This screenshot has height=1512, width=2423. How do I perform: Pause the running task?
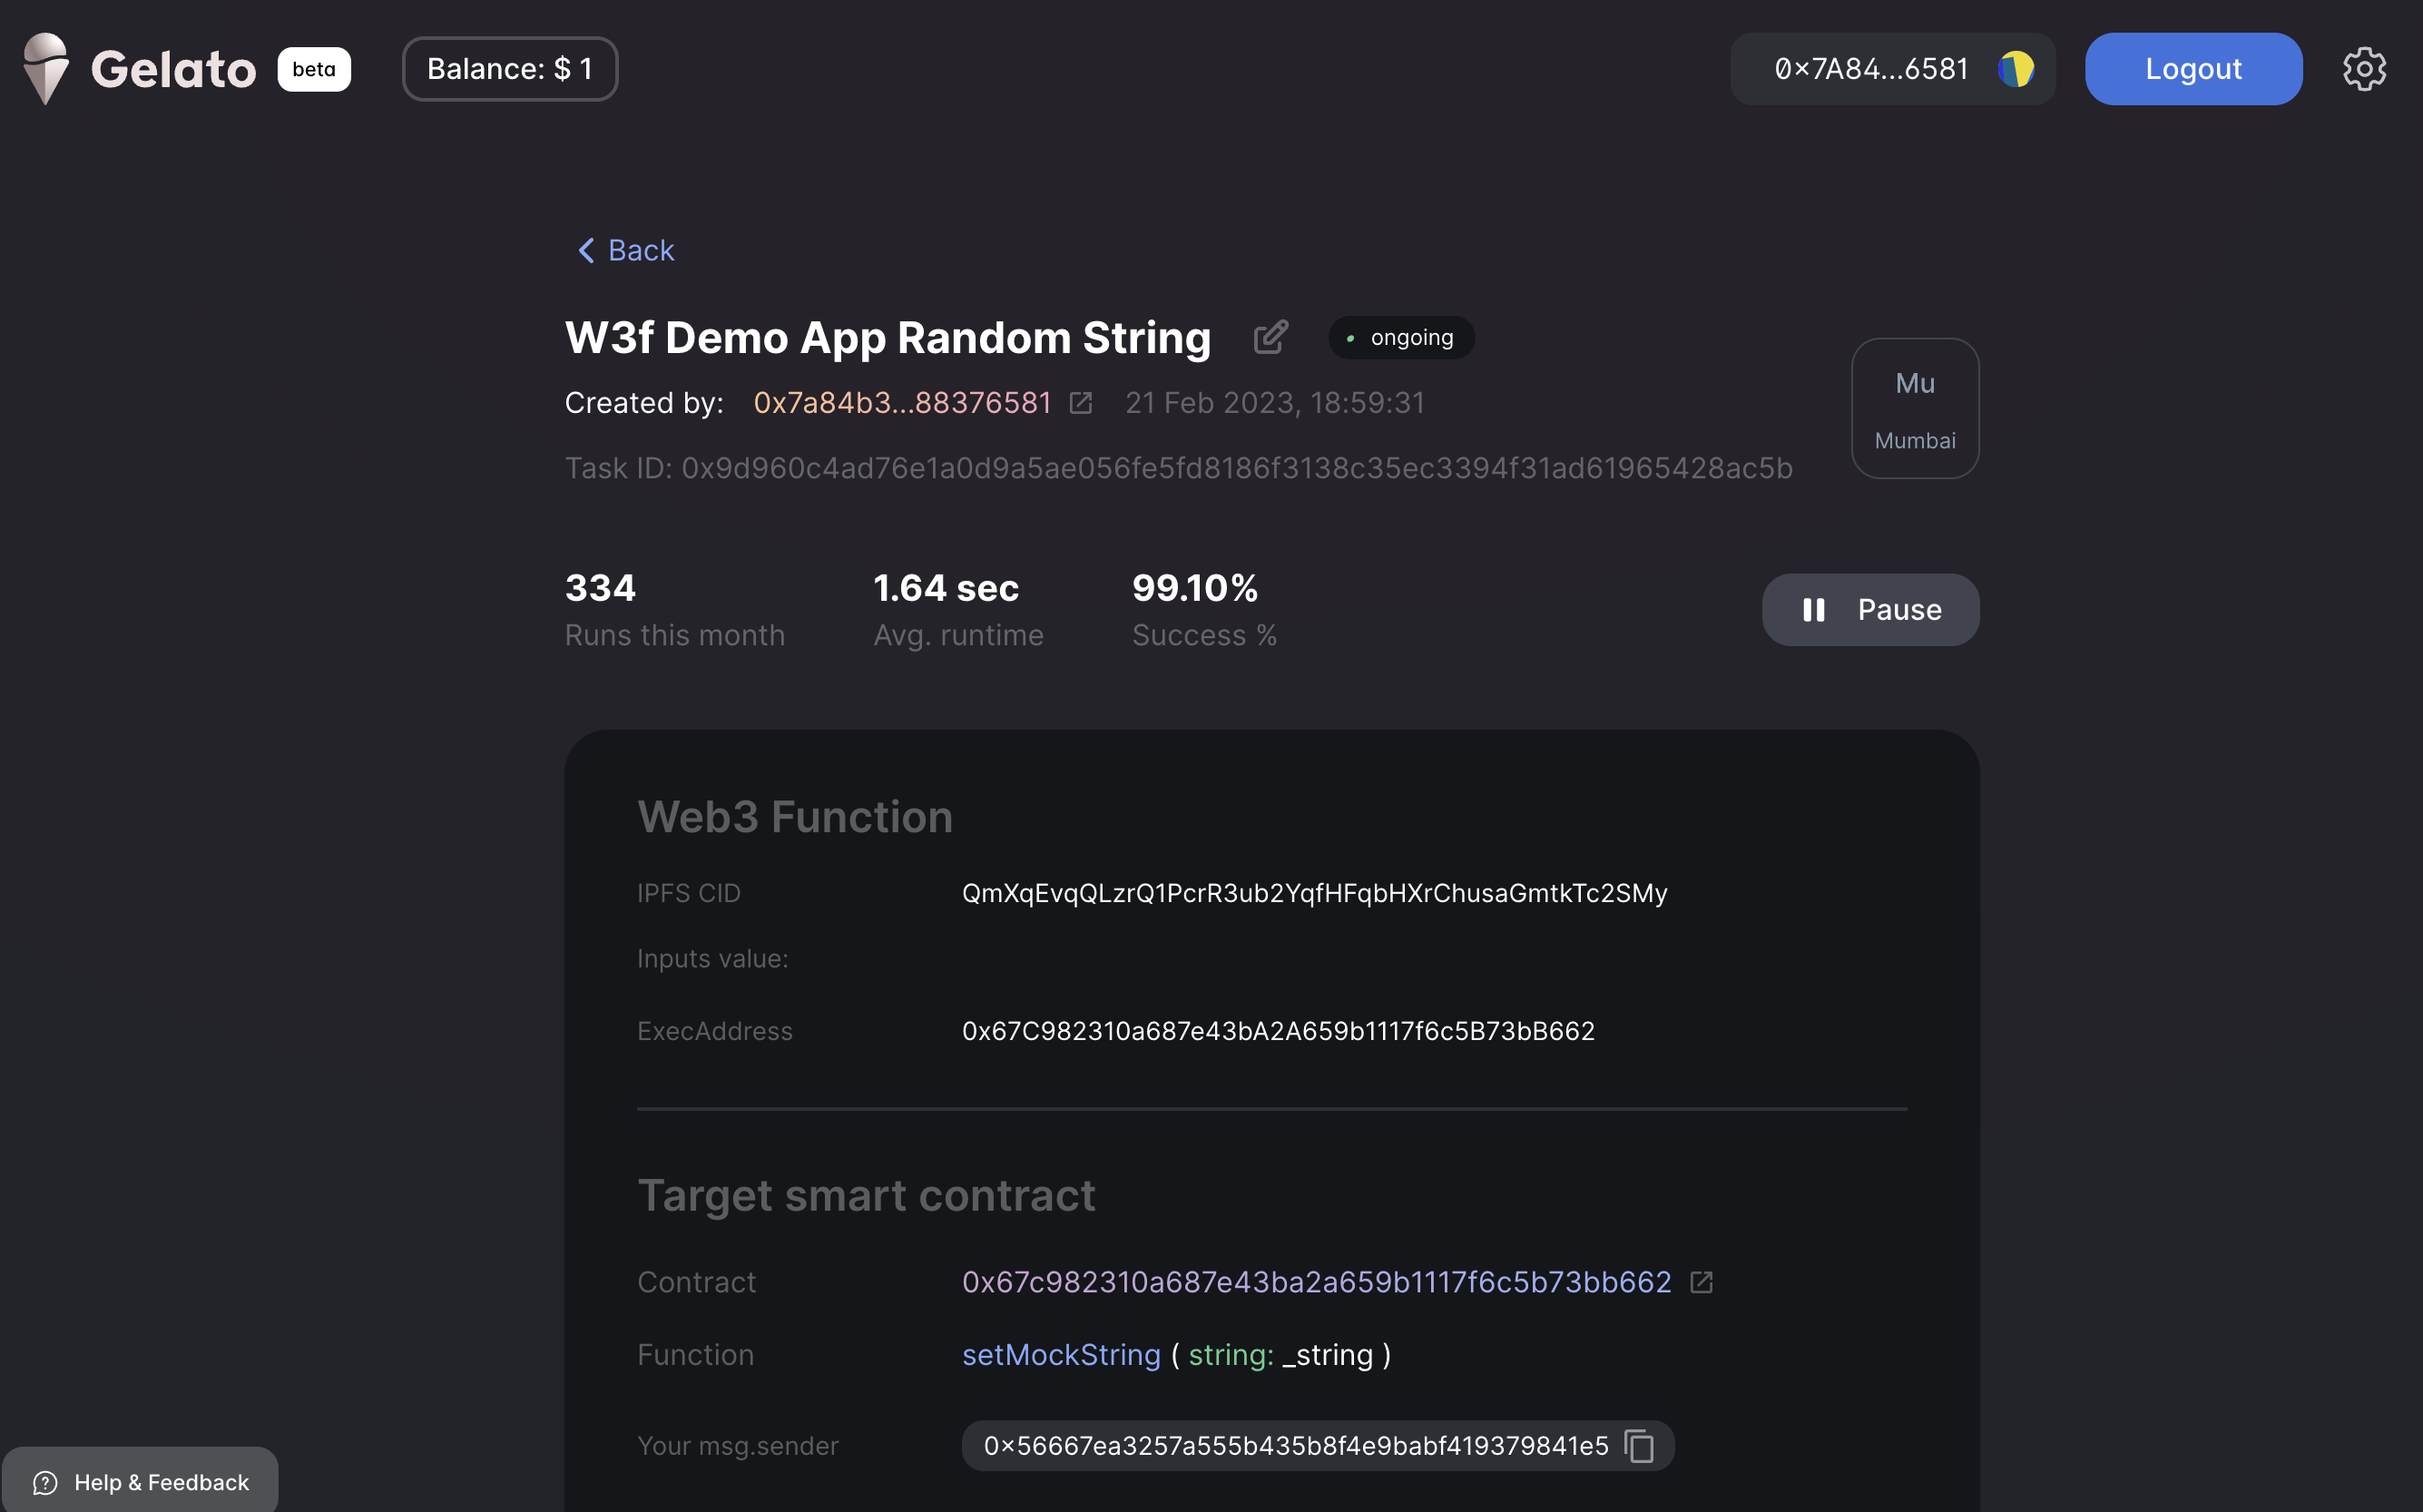1869,610
